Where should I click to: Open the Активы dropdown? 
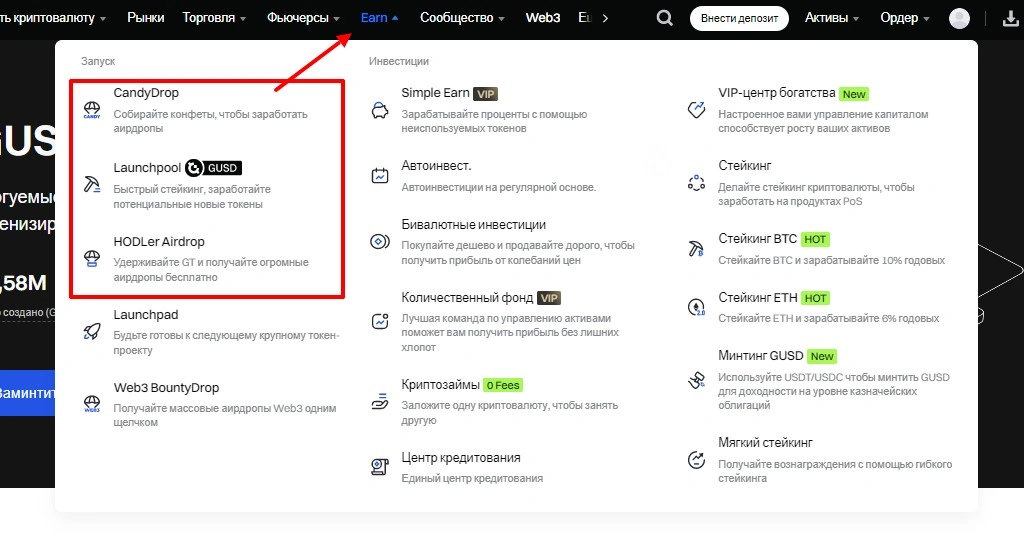click(832, 18)
